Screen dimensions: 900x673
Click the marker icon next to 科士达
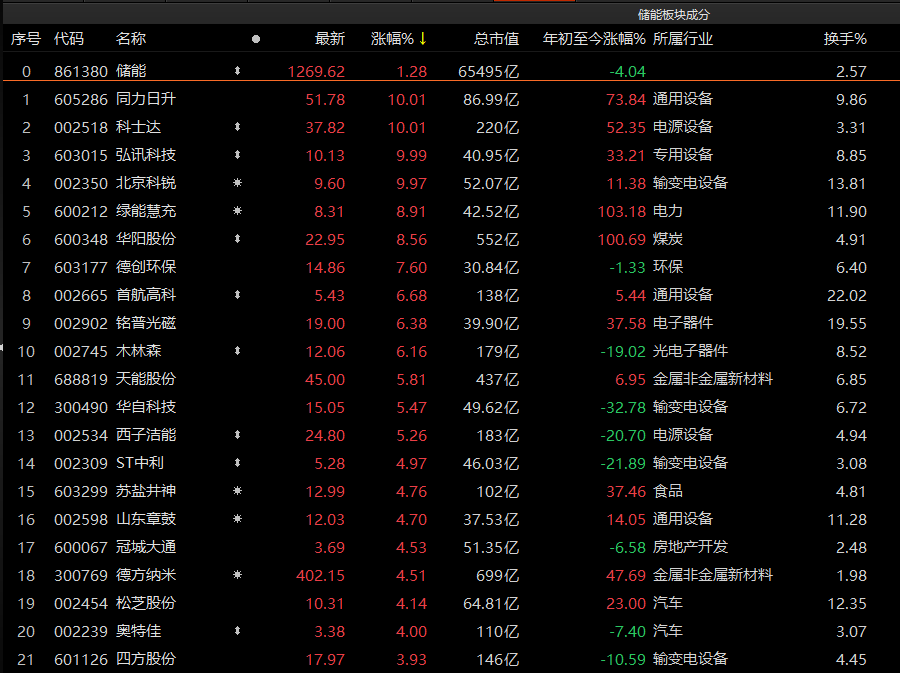click(x=237, y=127)
